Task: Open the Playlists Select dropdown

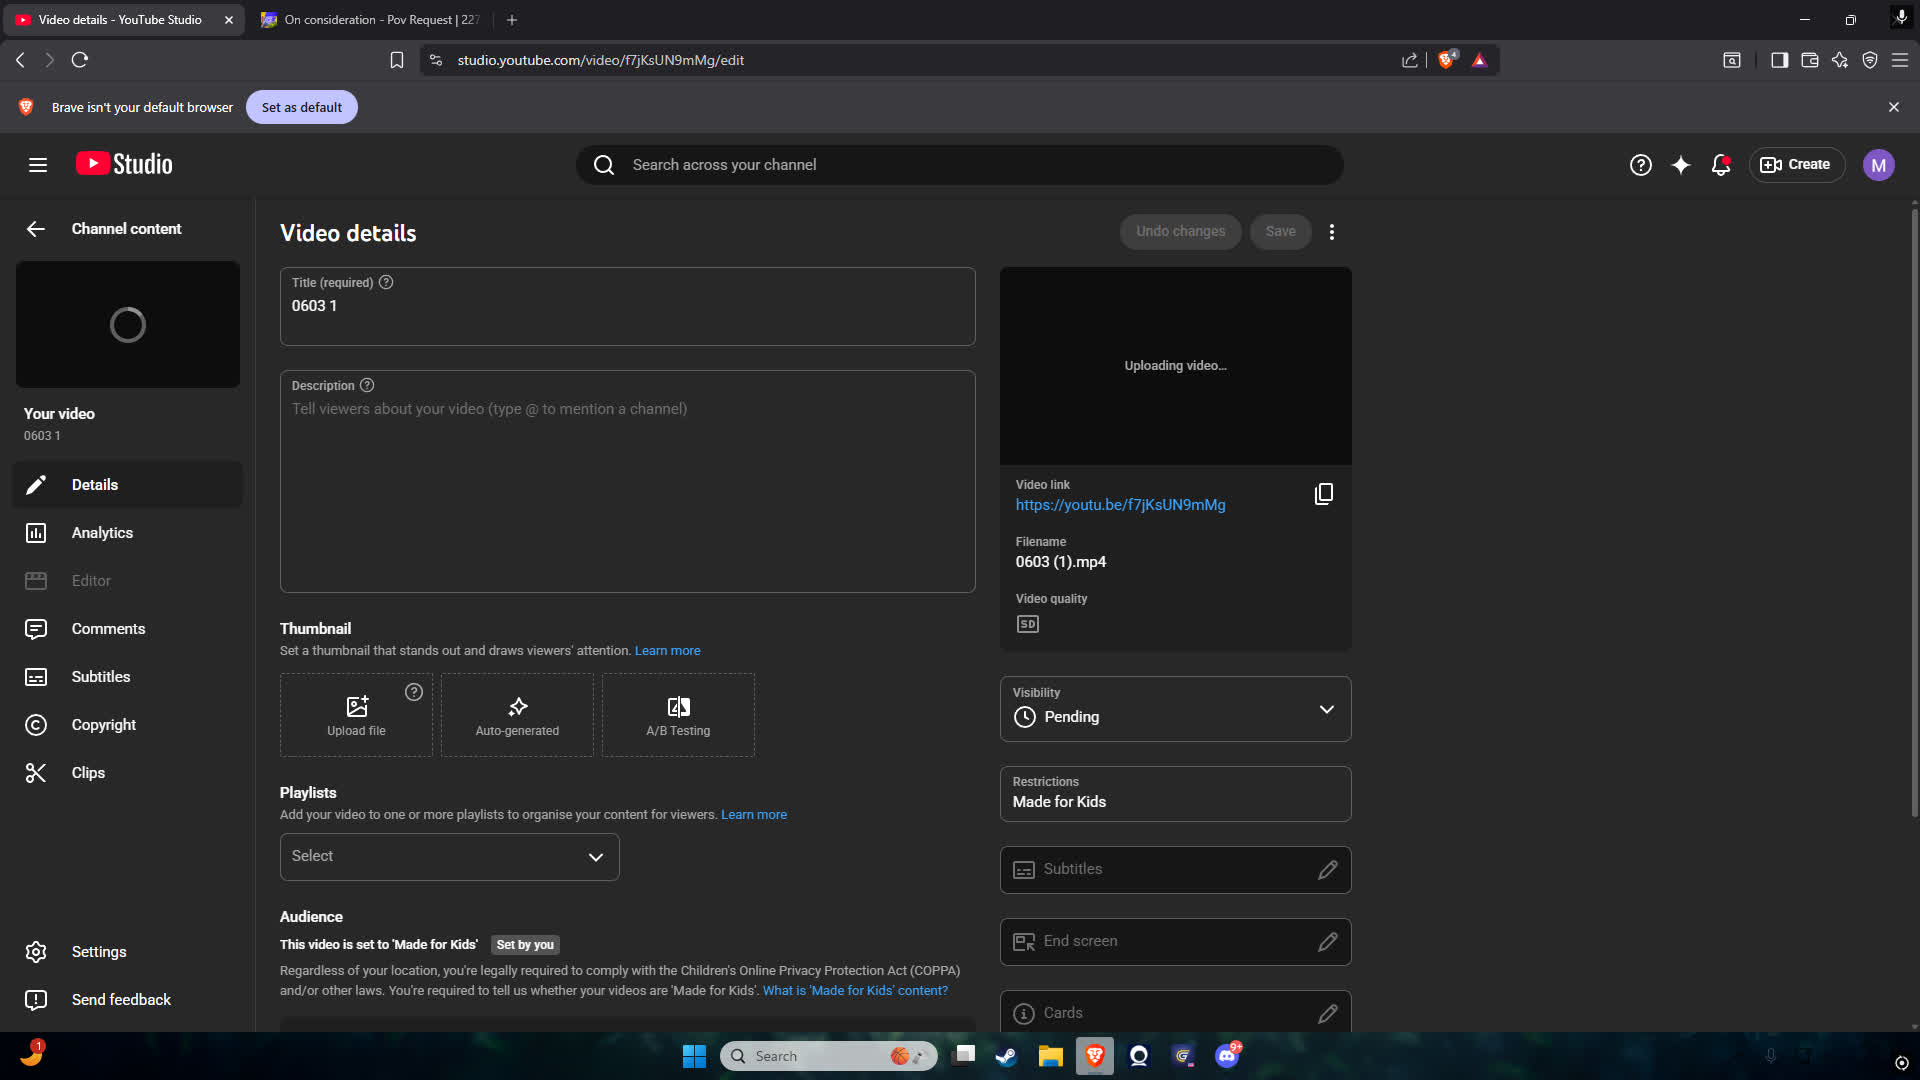Action: pyautogui.click(x=449, y=857)
